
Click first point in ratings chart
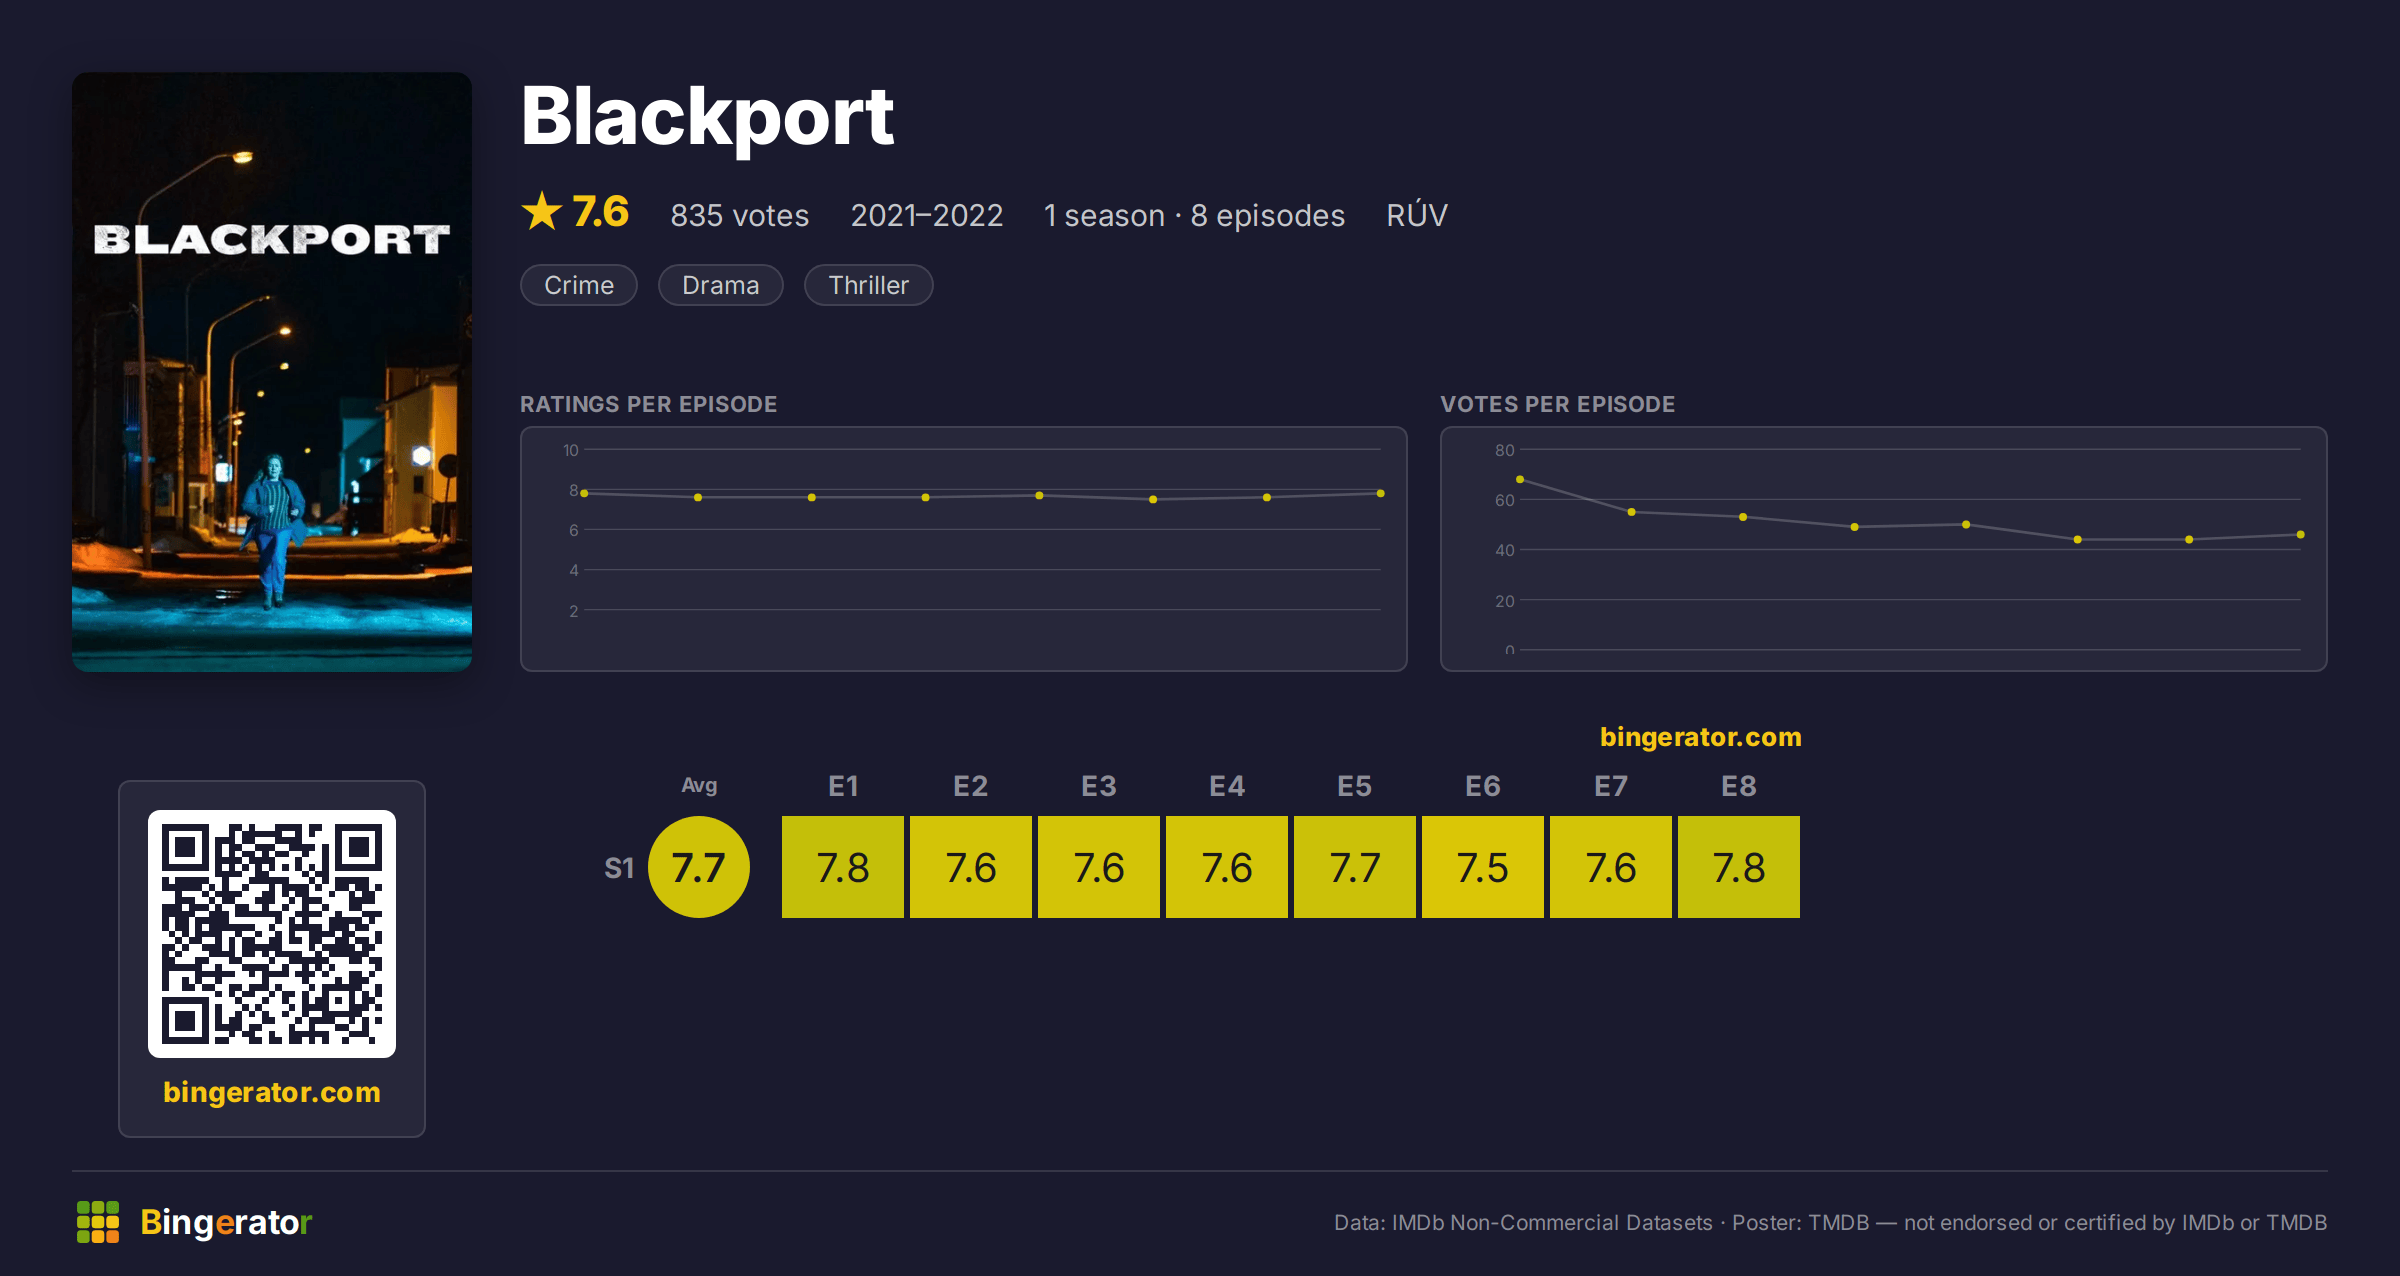pos(584,493)
